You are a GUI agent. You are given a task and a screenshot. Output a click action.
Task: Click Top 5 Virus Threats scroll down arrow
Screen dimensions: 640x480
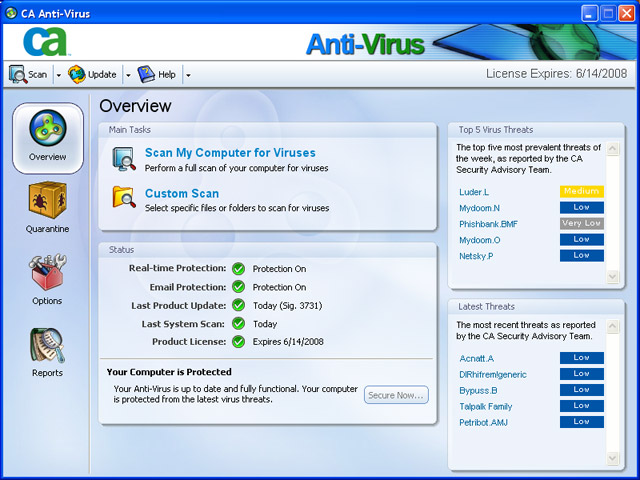pyautogui.click(x=612, y=276)
